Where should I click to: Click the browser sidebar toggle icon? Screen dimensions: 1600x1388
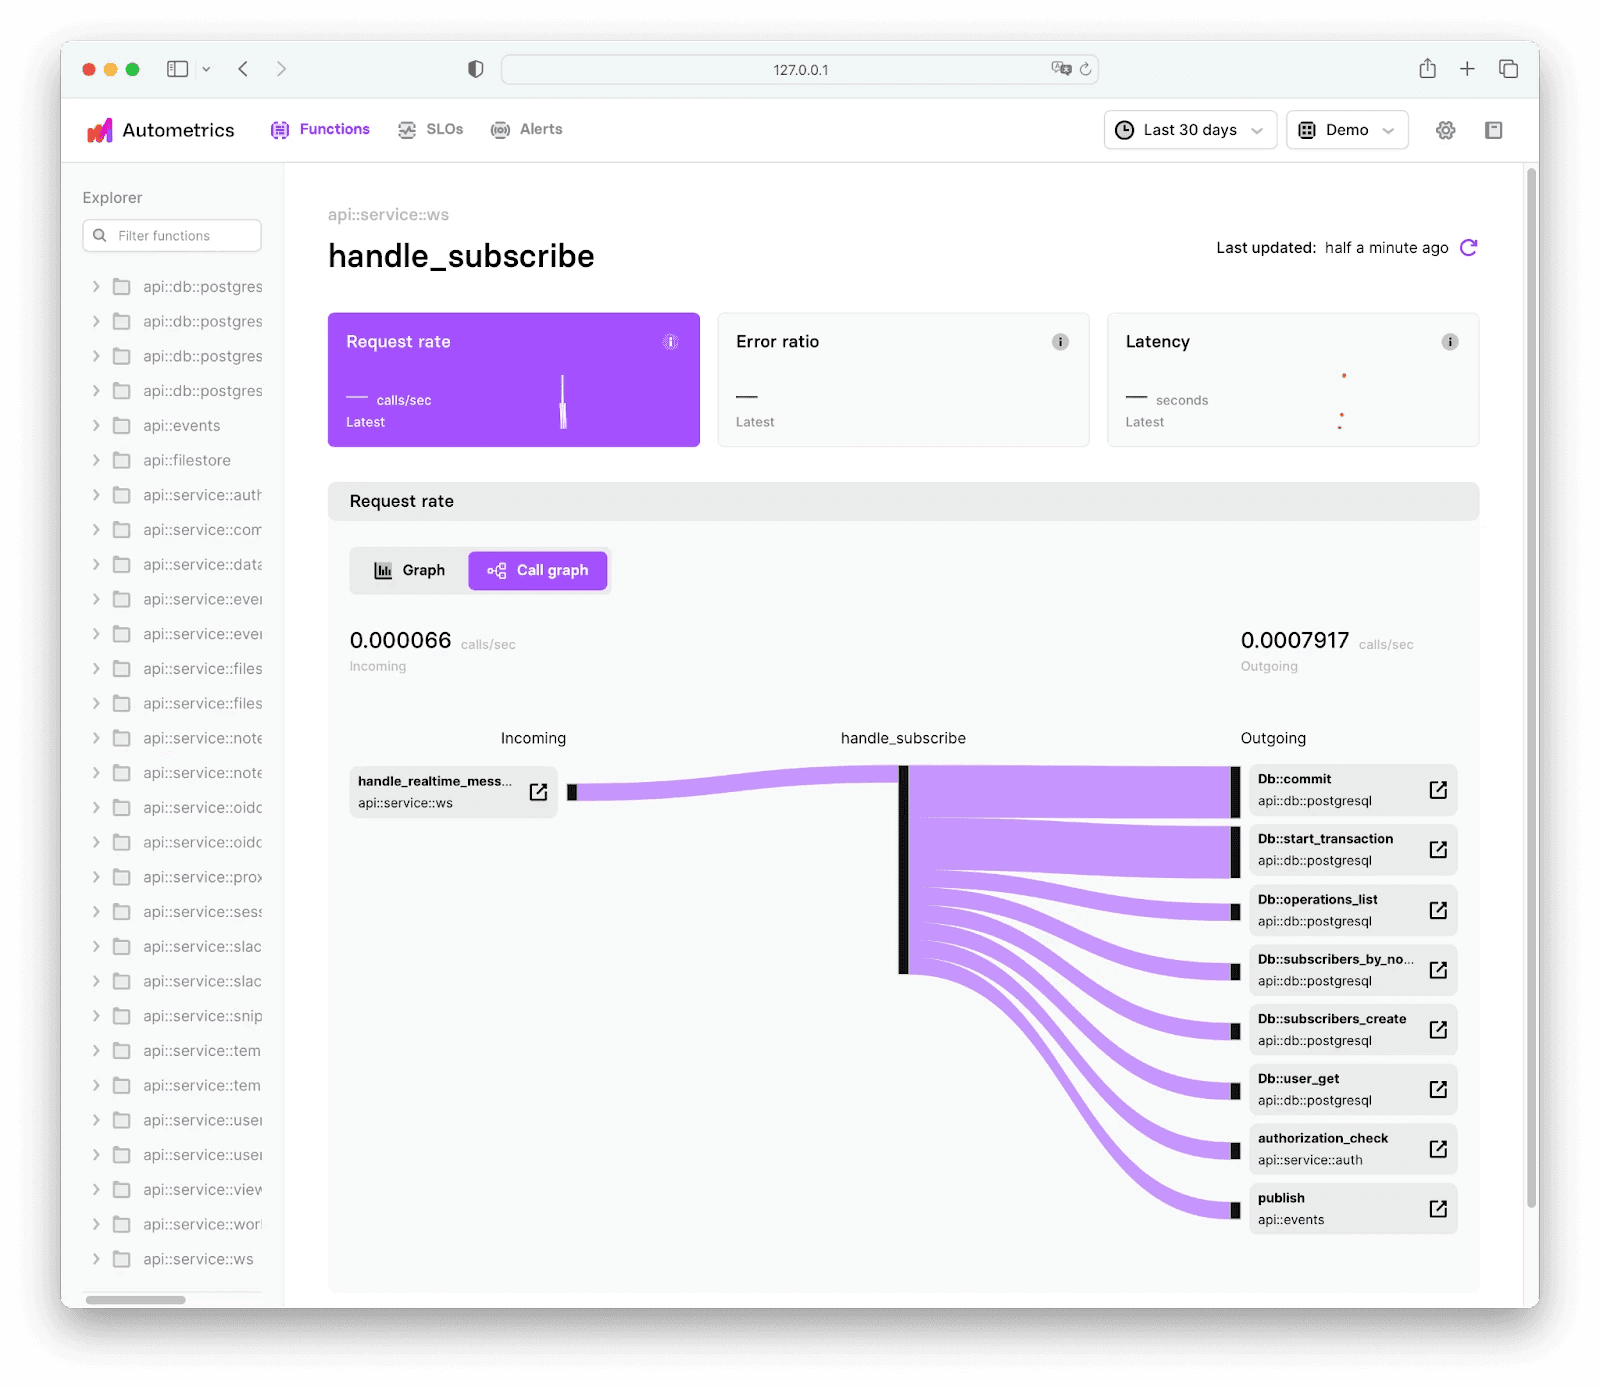coord(178,69)
